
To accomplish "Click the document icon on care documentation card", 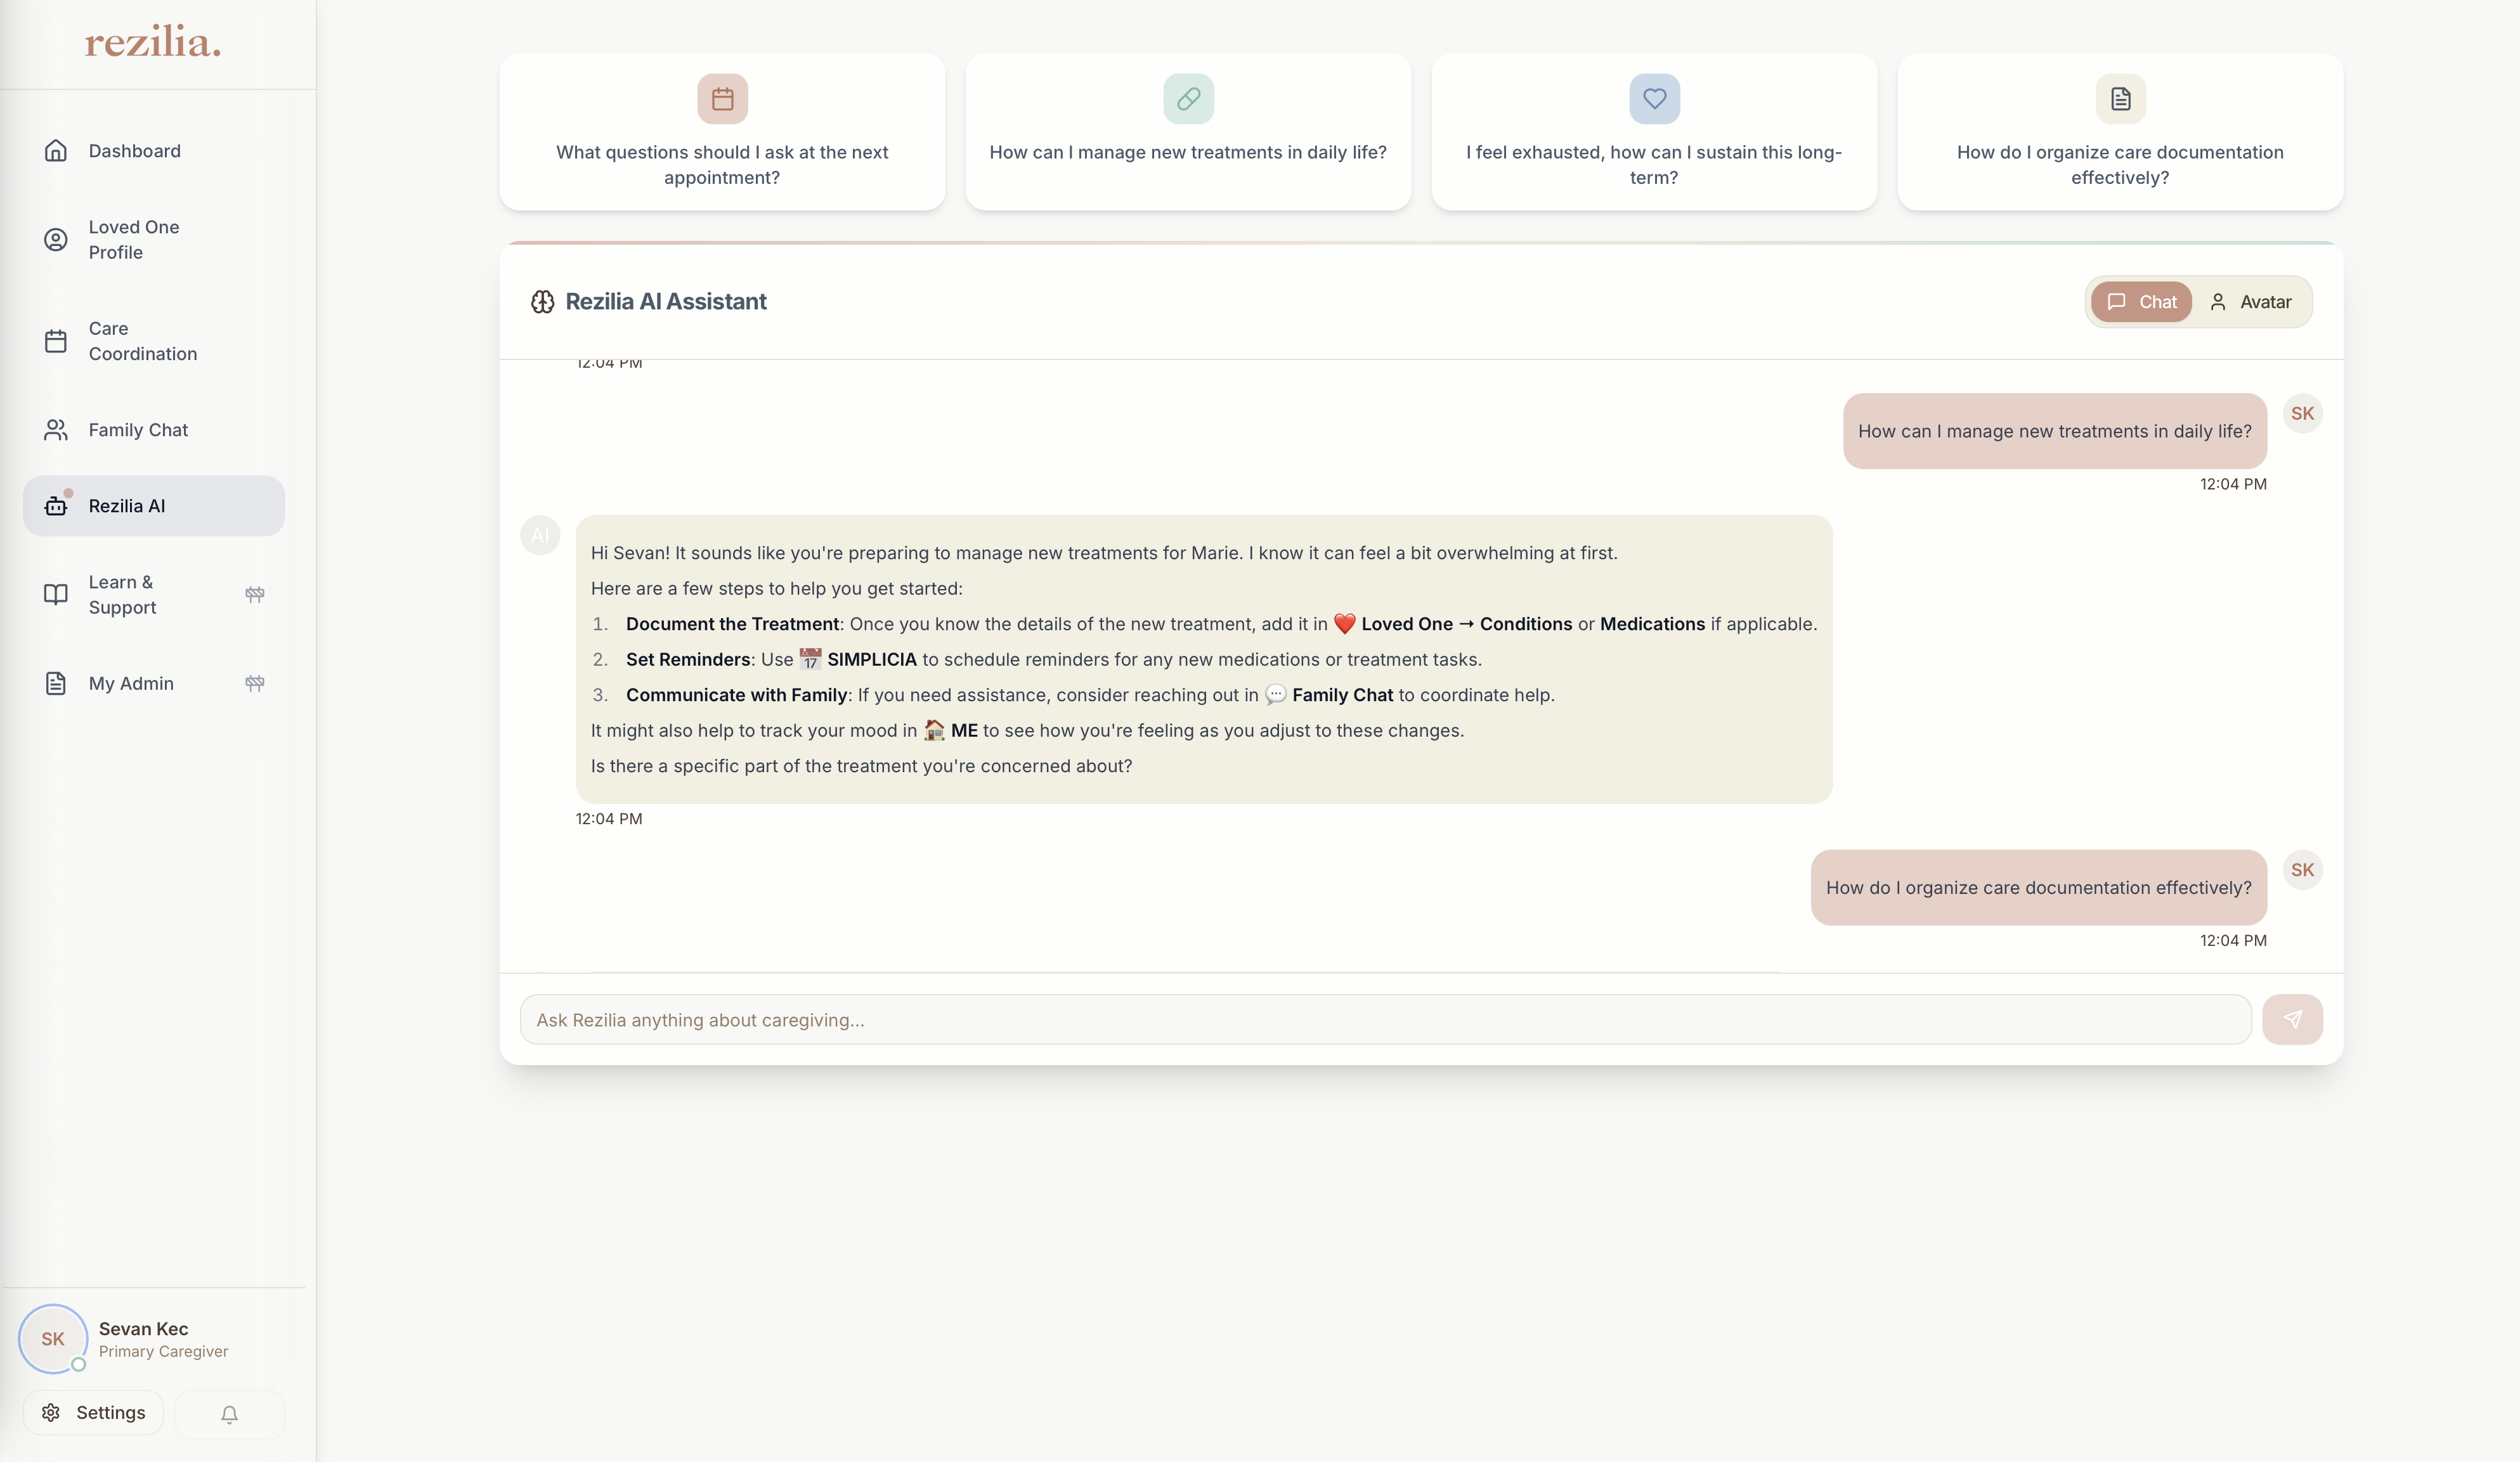I will tap(2120, 99).
